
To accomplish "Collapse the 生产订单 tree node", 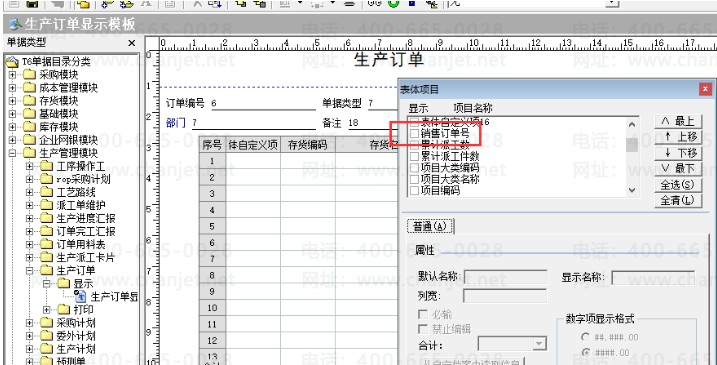I will tap(29, 270).
